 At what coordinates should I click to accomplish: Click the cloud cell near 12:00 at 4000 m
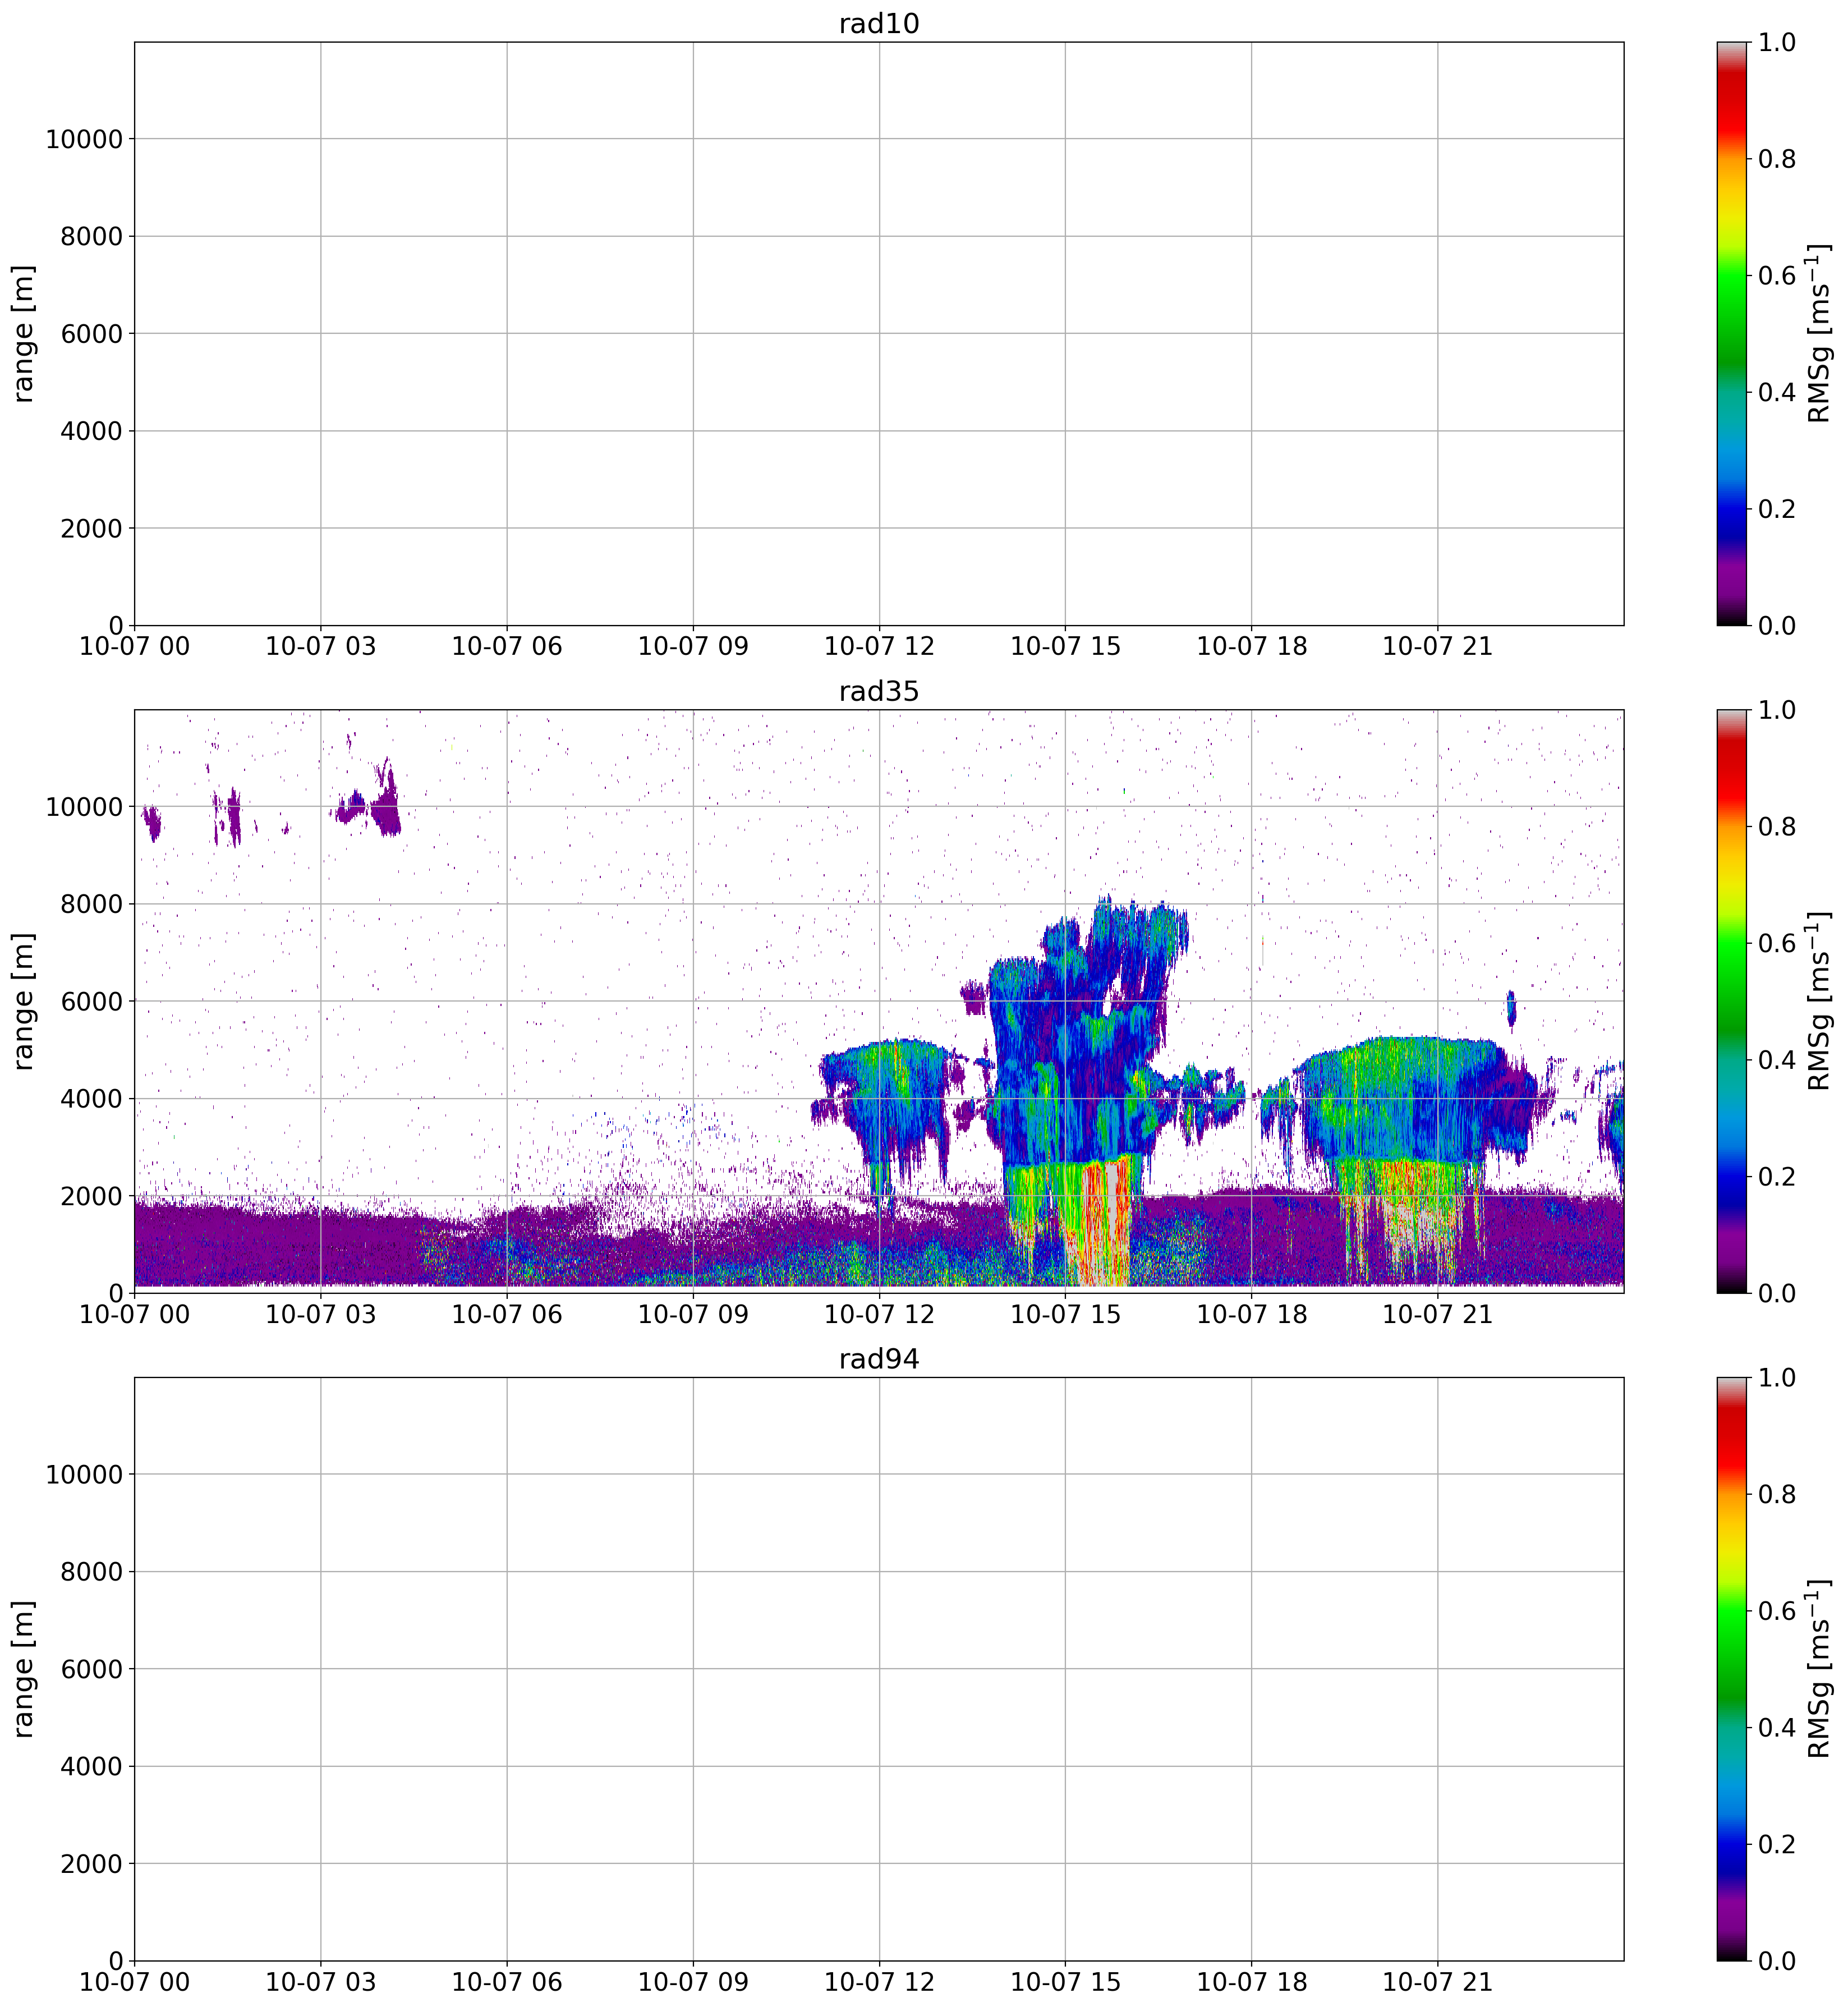[x=885, y=1095]
